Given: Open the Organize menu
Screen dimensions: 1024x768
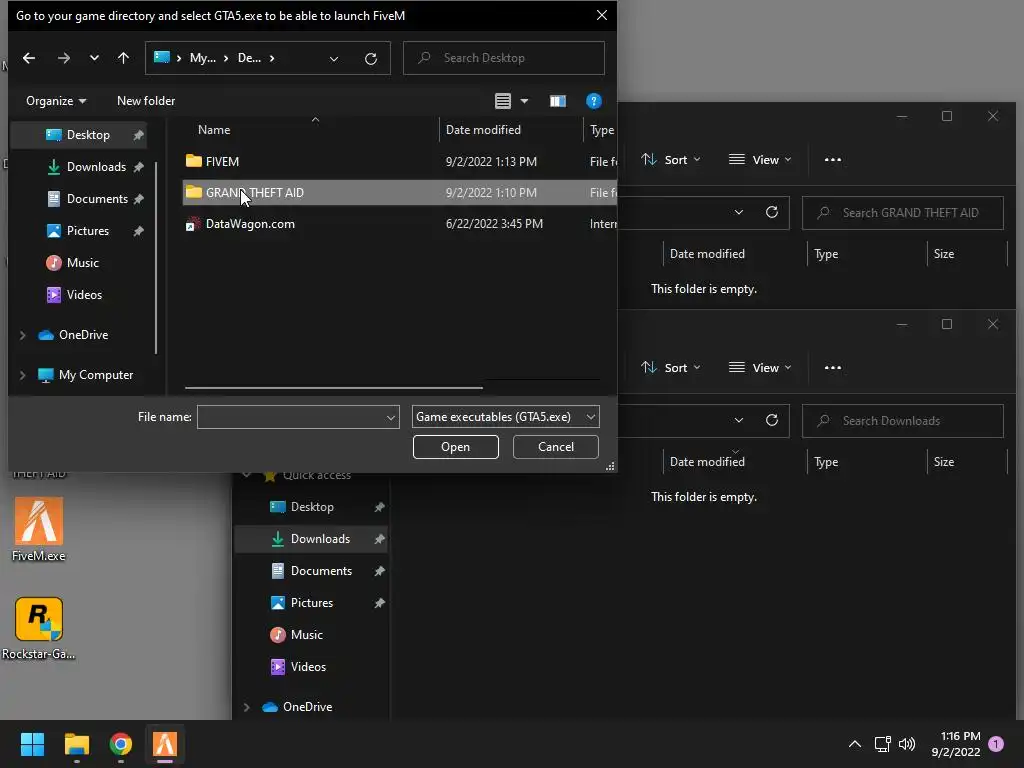Looking at the screenshot, I should click(x=56, y=101).
